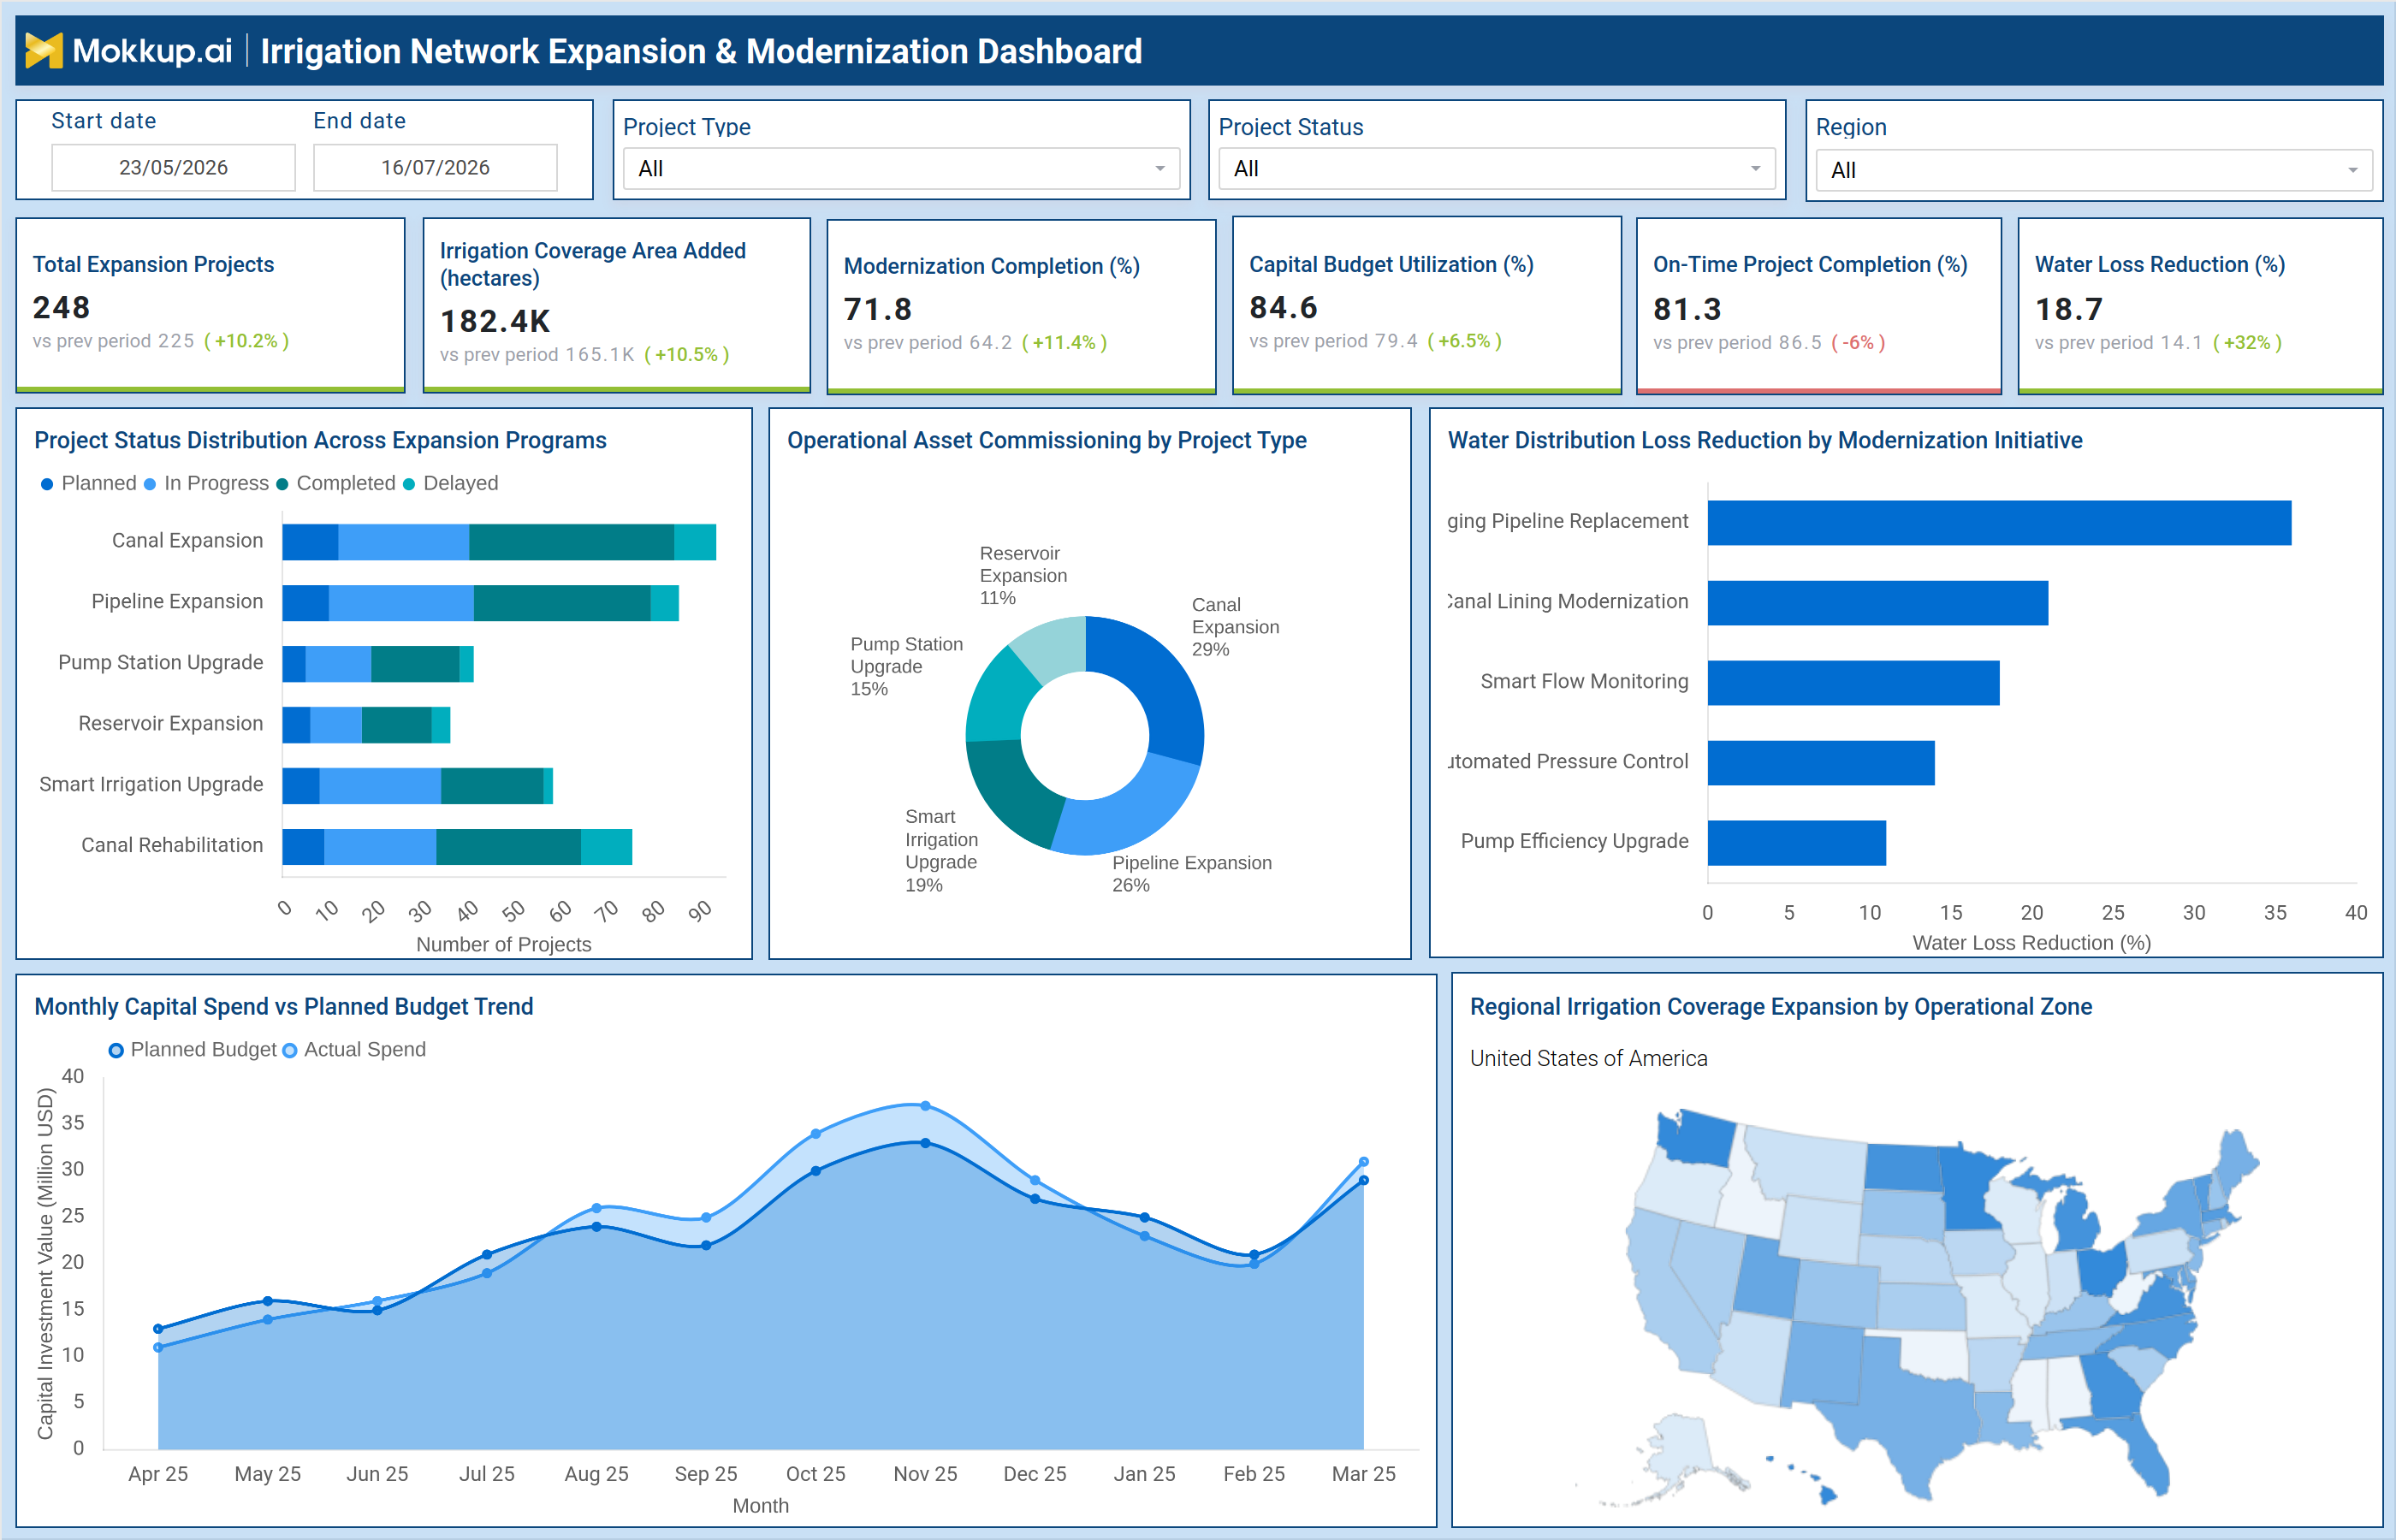Click the Smart Flow Monitoring bar

click(x=1854, y=683)
